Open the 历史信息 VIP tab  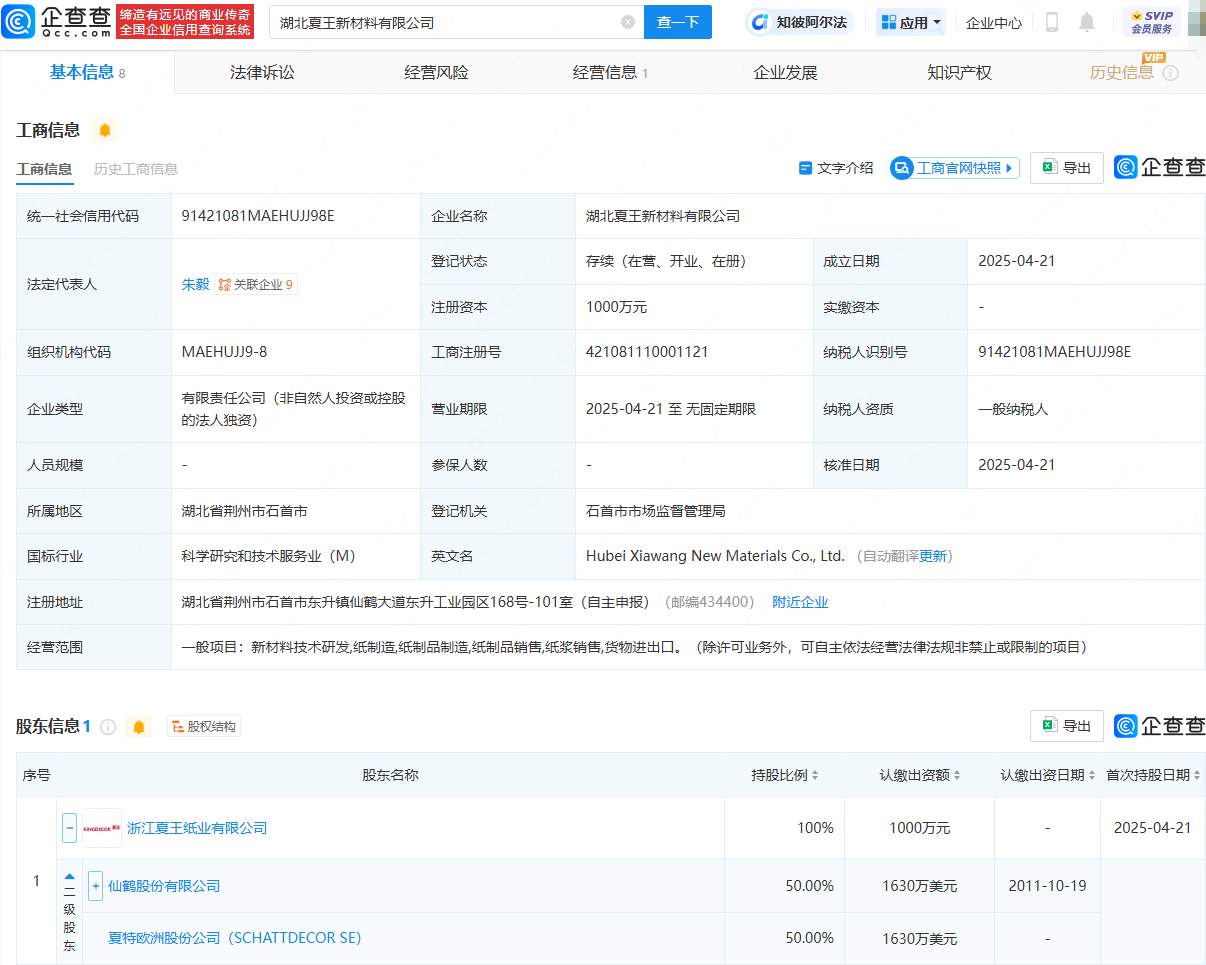click(x=1122, y=72)
